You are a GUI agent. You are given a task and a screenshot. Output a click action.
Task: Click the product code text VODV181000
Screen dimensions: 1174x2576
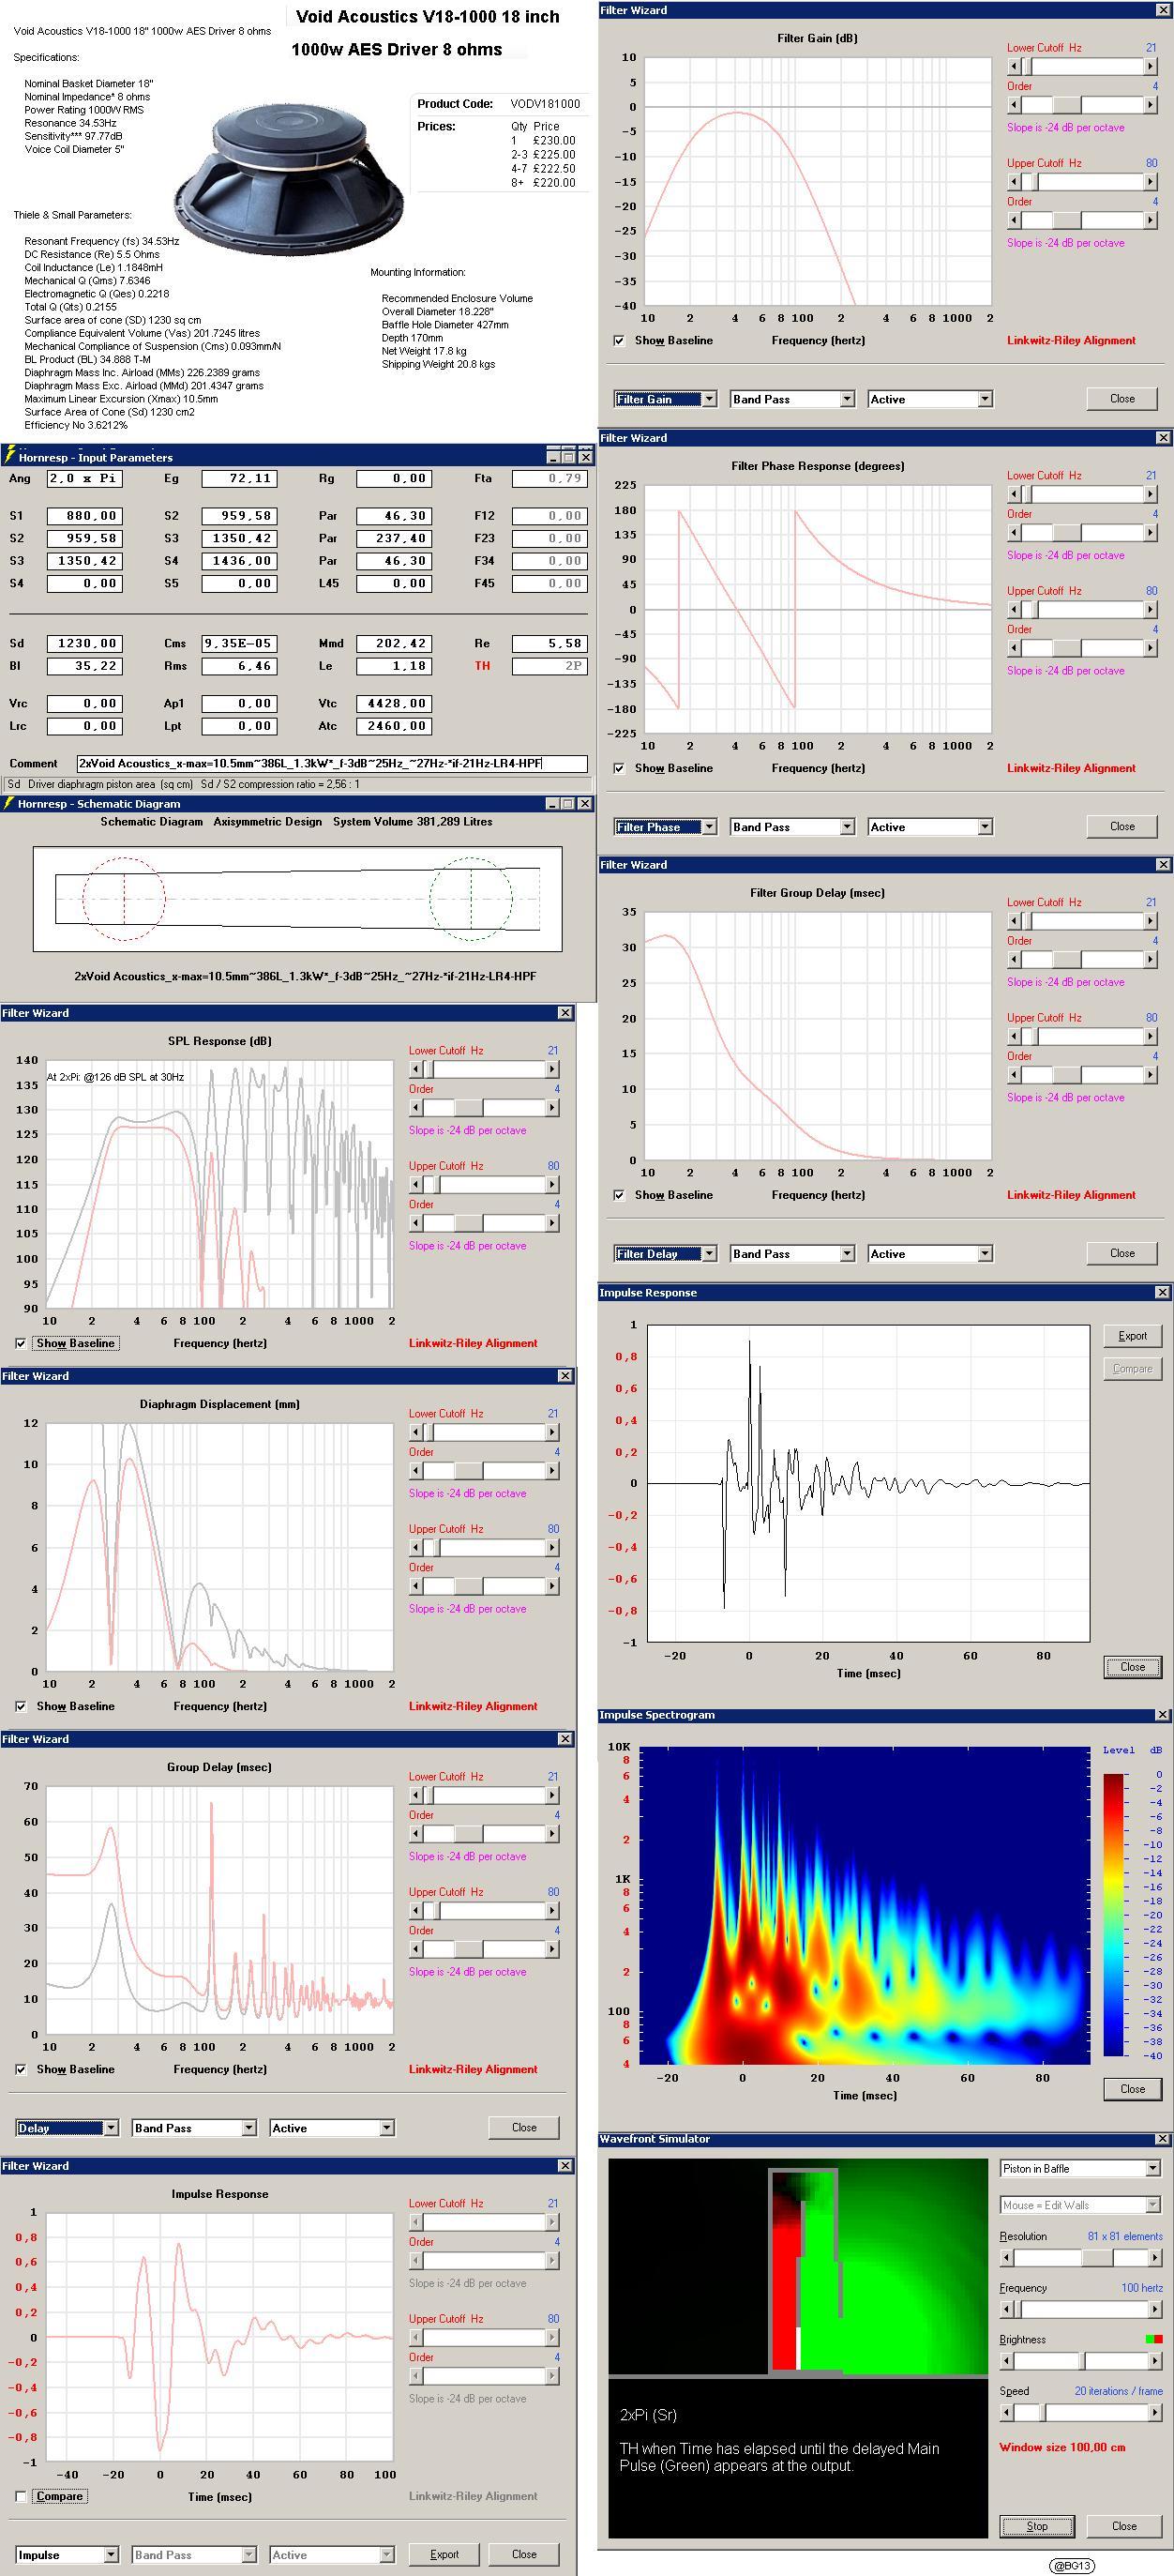[x=545, y=104]
